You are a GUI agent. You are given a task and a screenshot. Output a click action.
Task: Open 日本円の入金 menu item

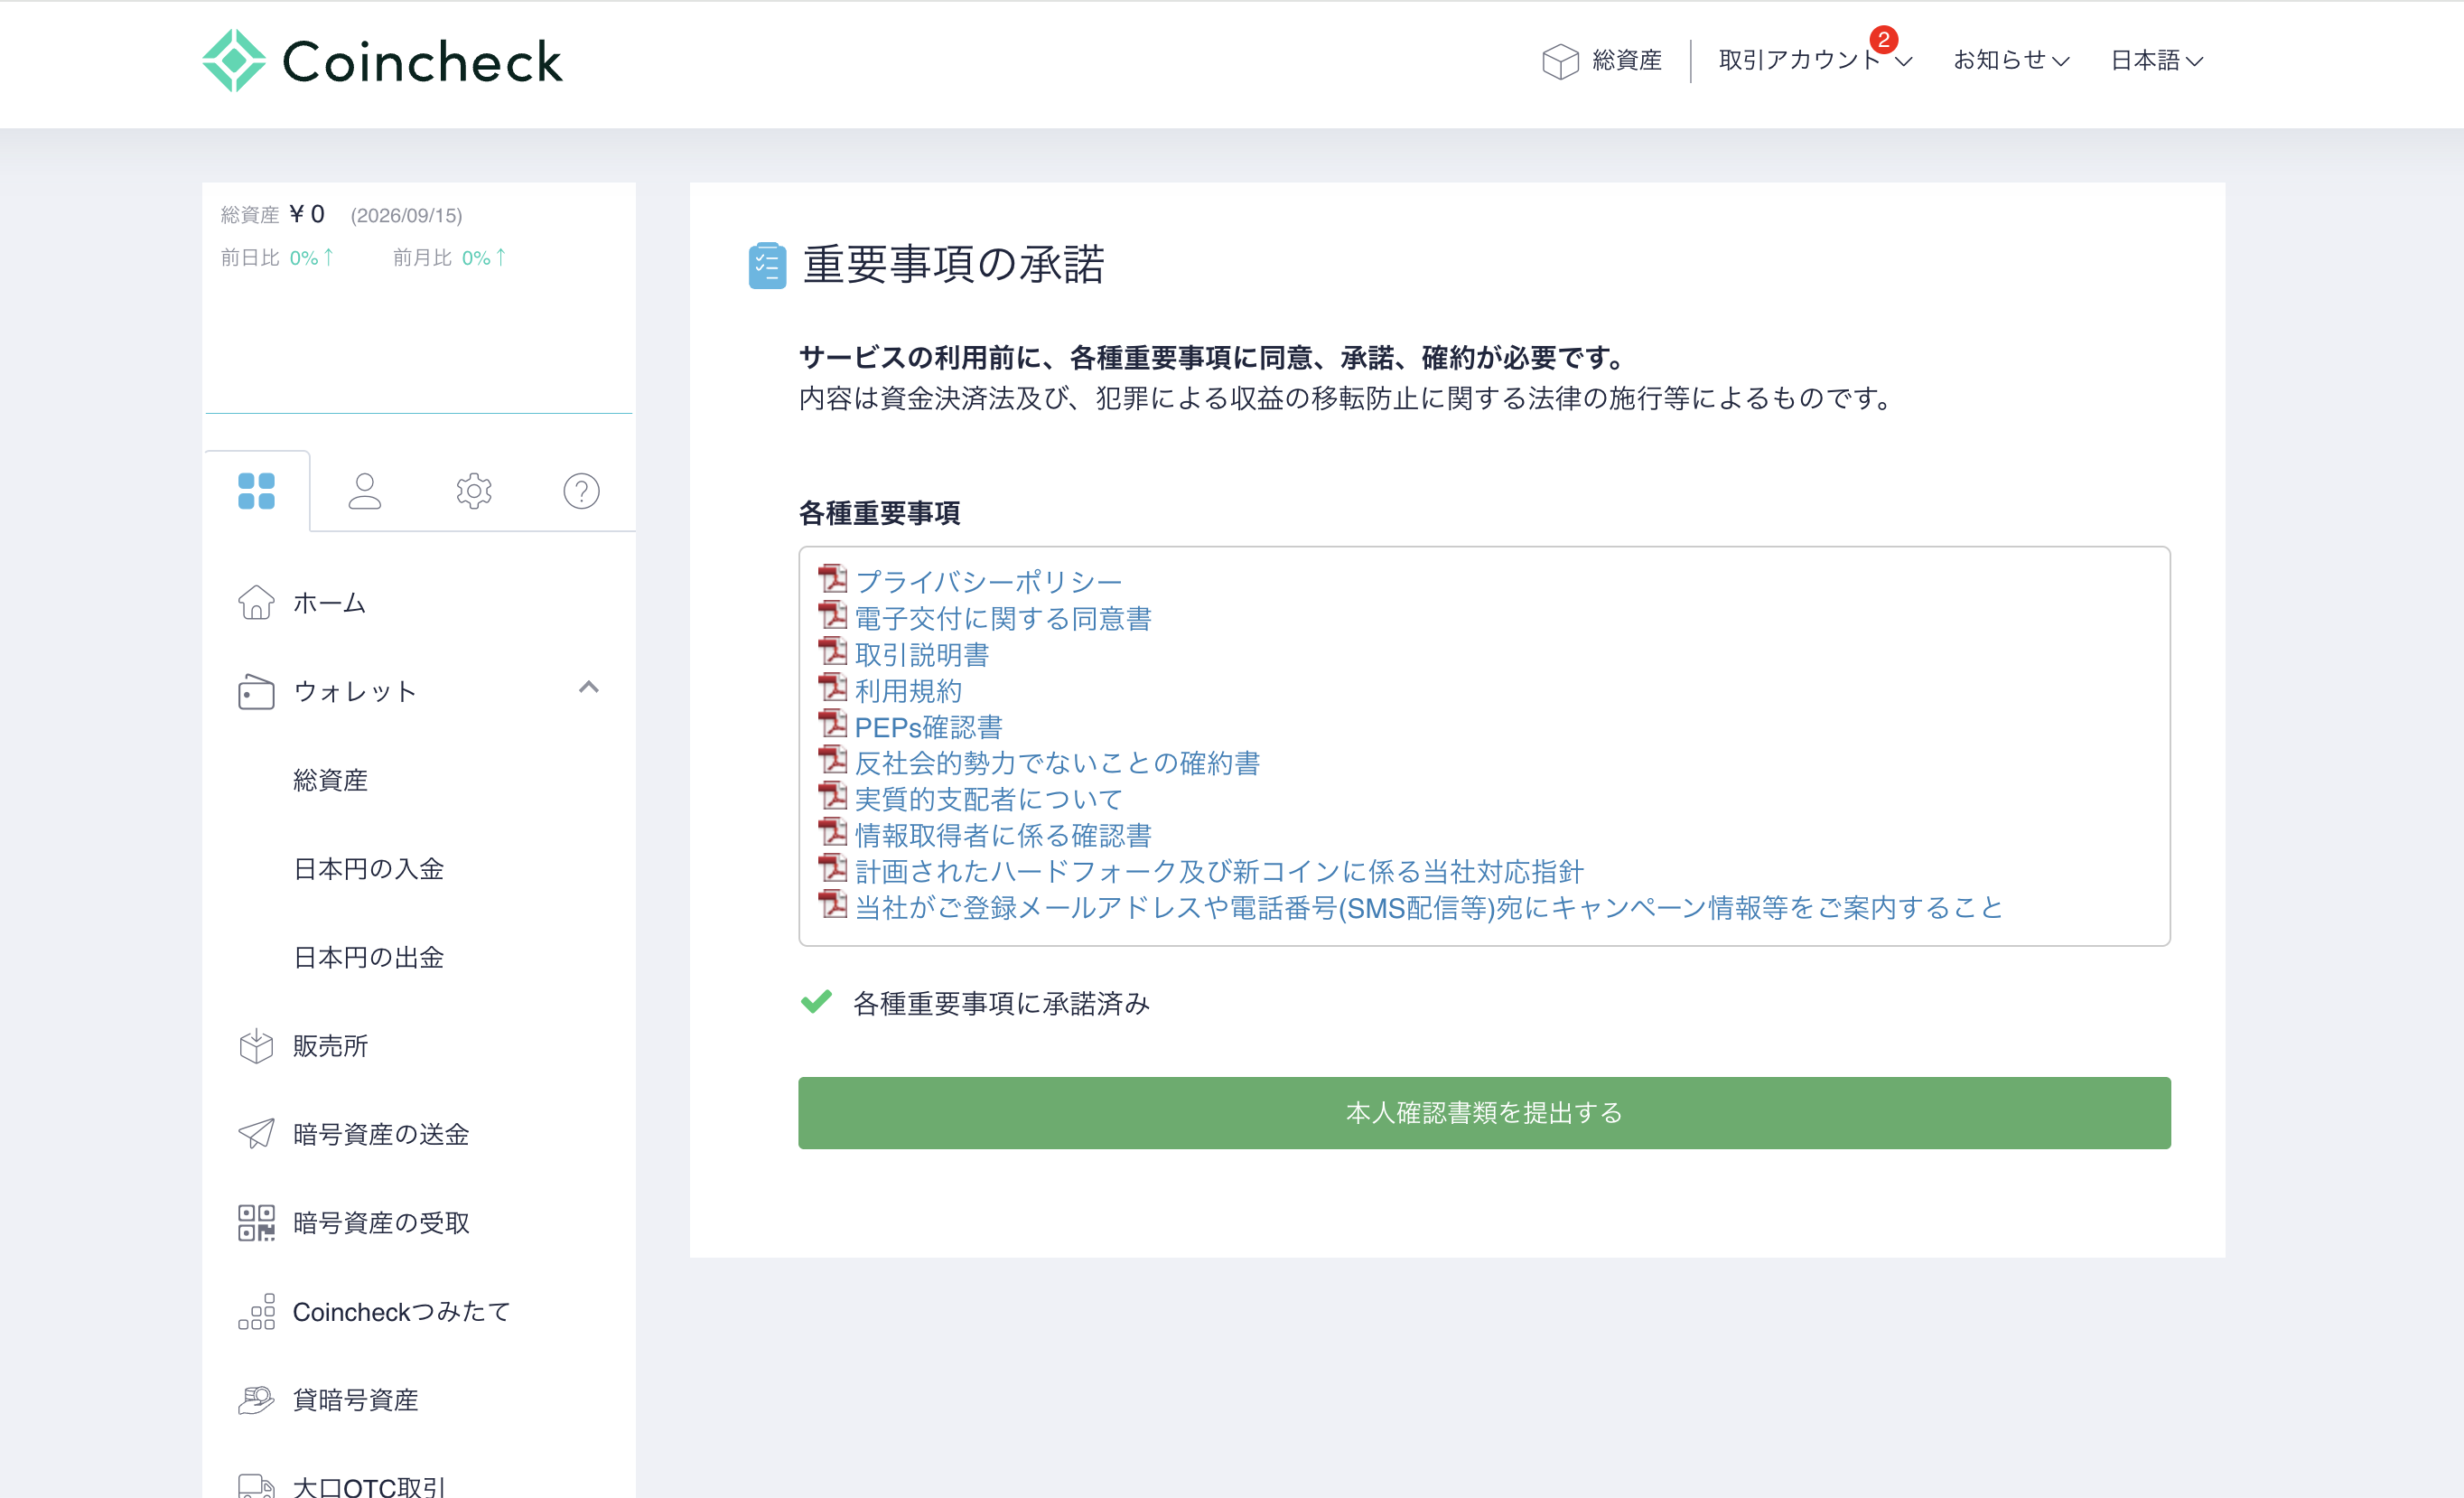(368, 869)
